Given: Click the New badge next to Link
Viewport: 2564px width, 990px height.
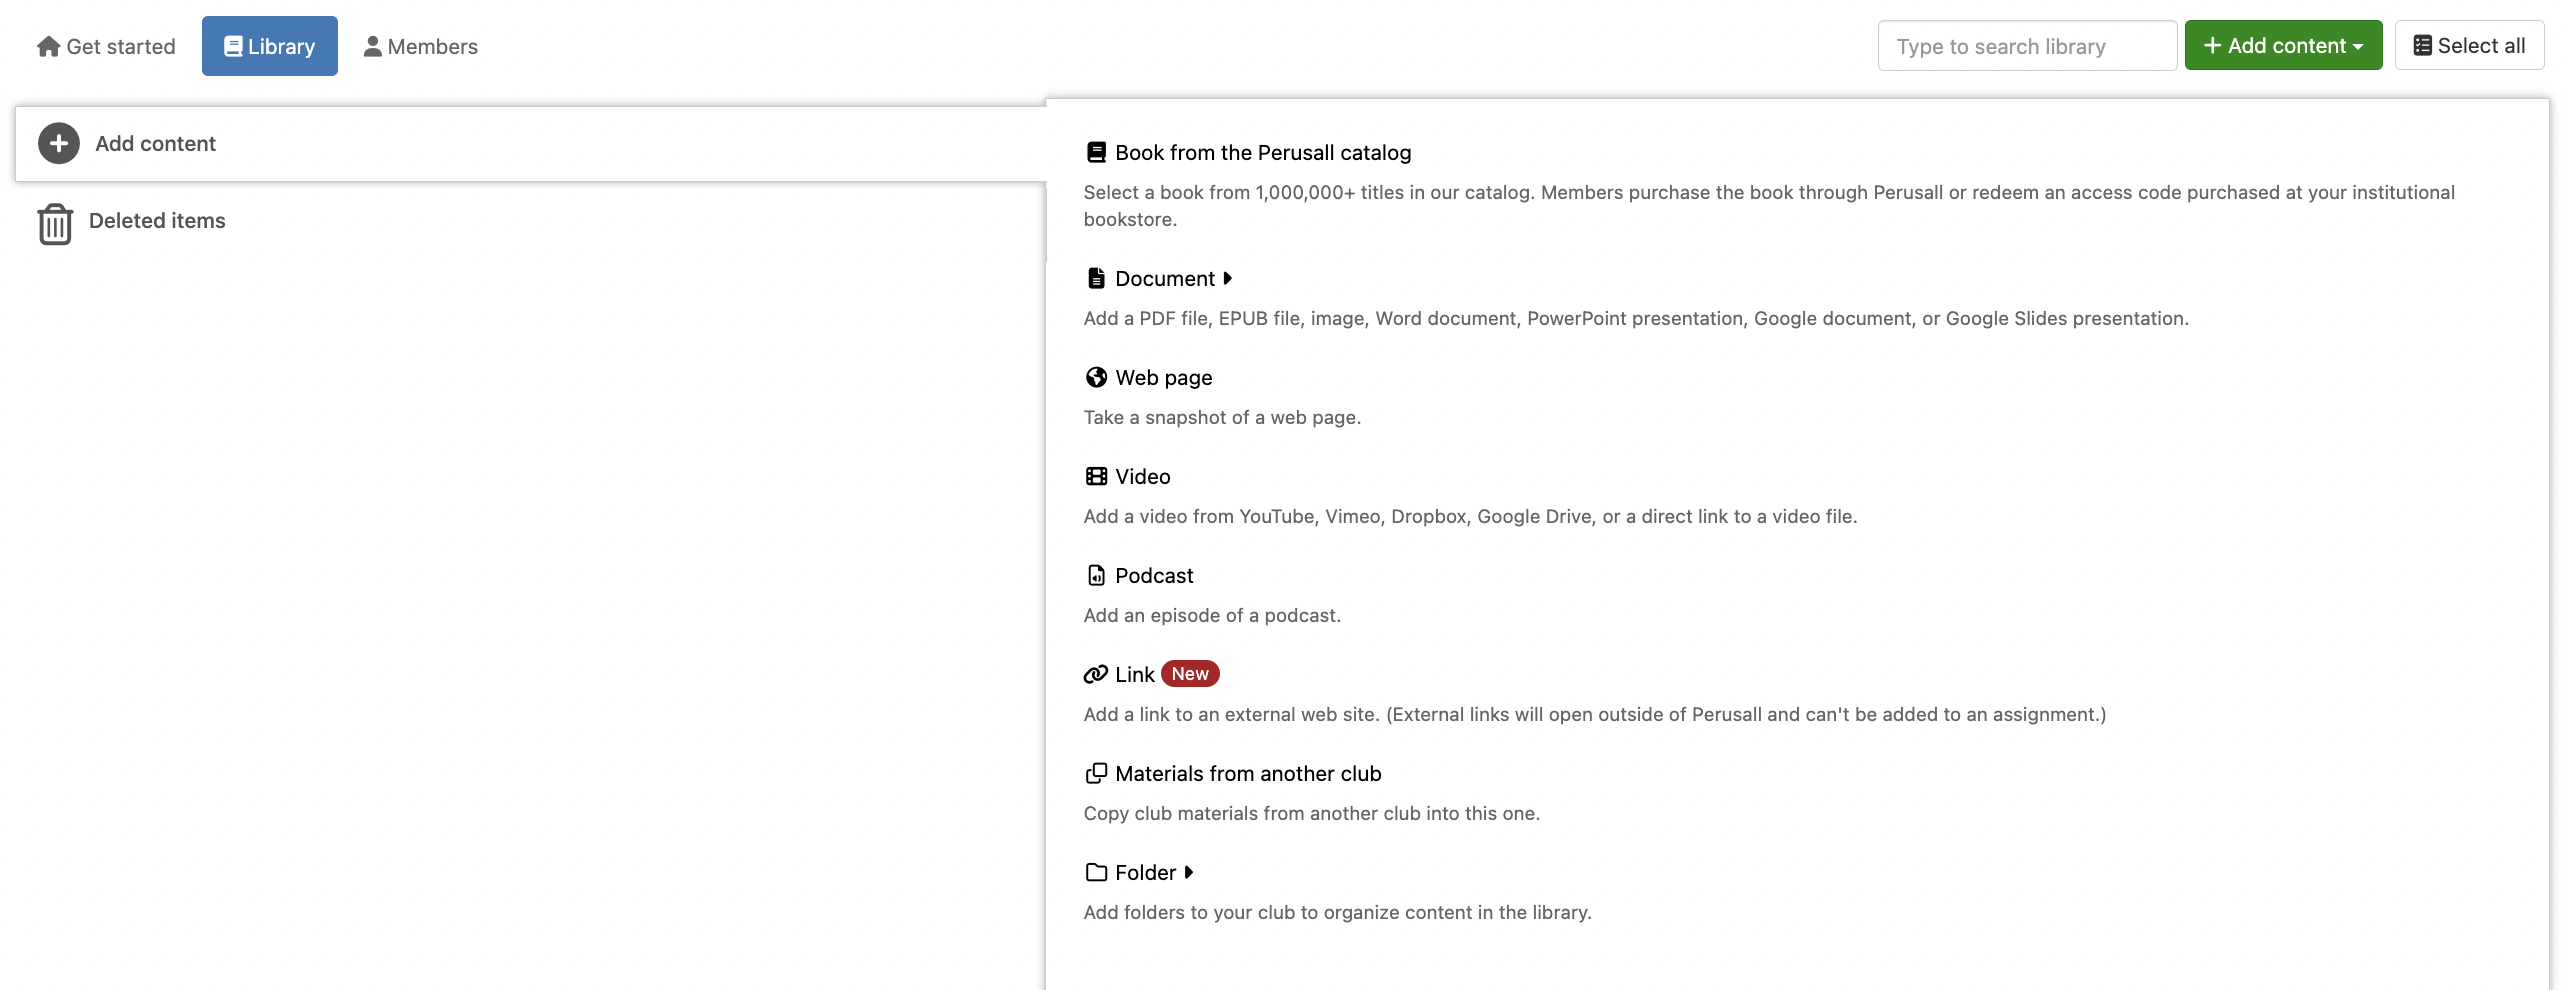Looking at the screenshot, I should coord(1190,675).
